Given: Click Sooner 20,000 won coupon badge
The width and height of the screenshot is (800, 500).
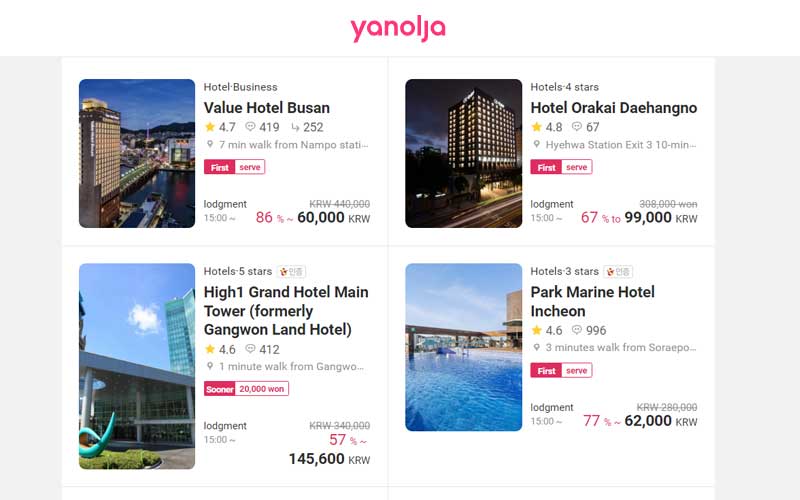Looking at the screenshot, I should tap(246, 389).
